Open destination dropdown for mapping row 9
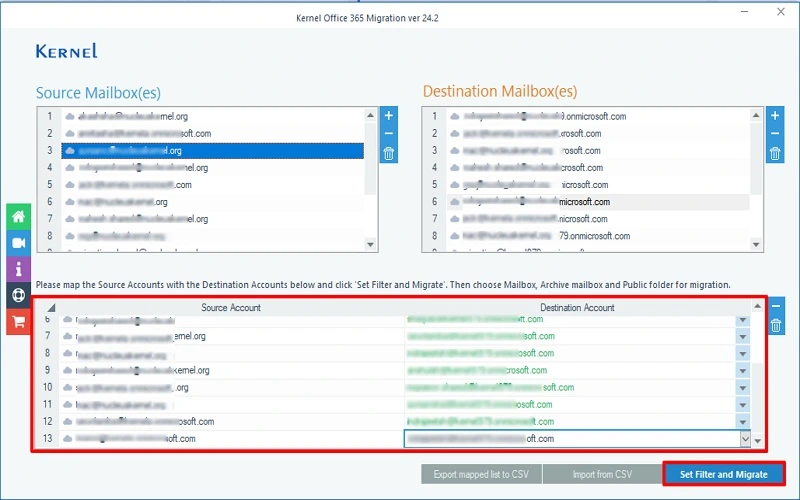The image size is (800, 500). [x=743, y=371]
